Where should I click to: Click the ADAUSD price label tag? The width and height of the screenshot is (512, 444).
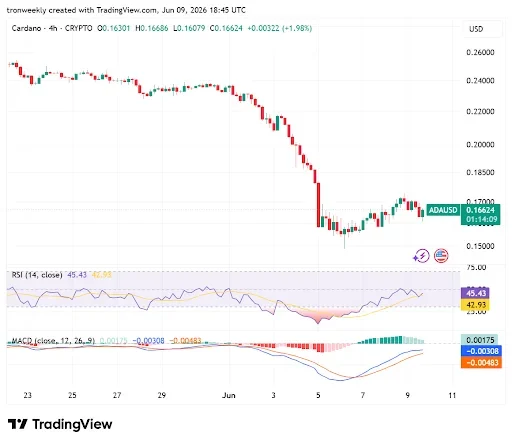tap(443, 210)
